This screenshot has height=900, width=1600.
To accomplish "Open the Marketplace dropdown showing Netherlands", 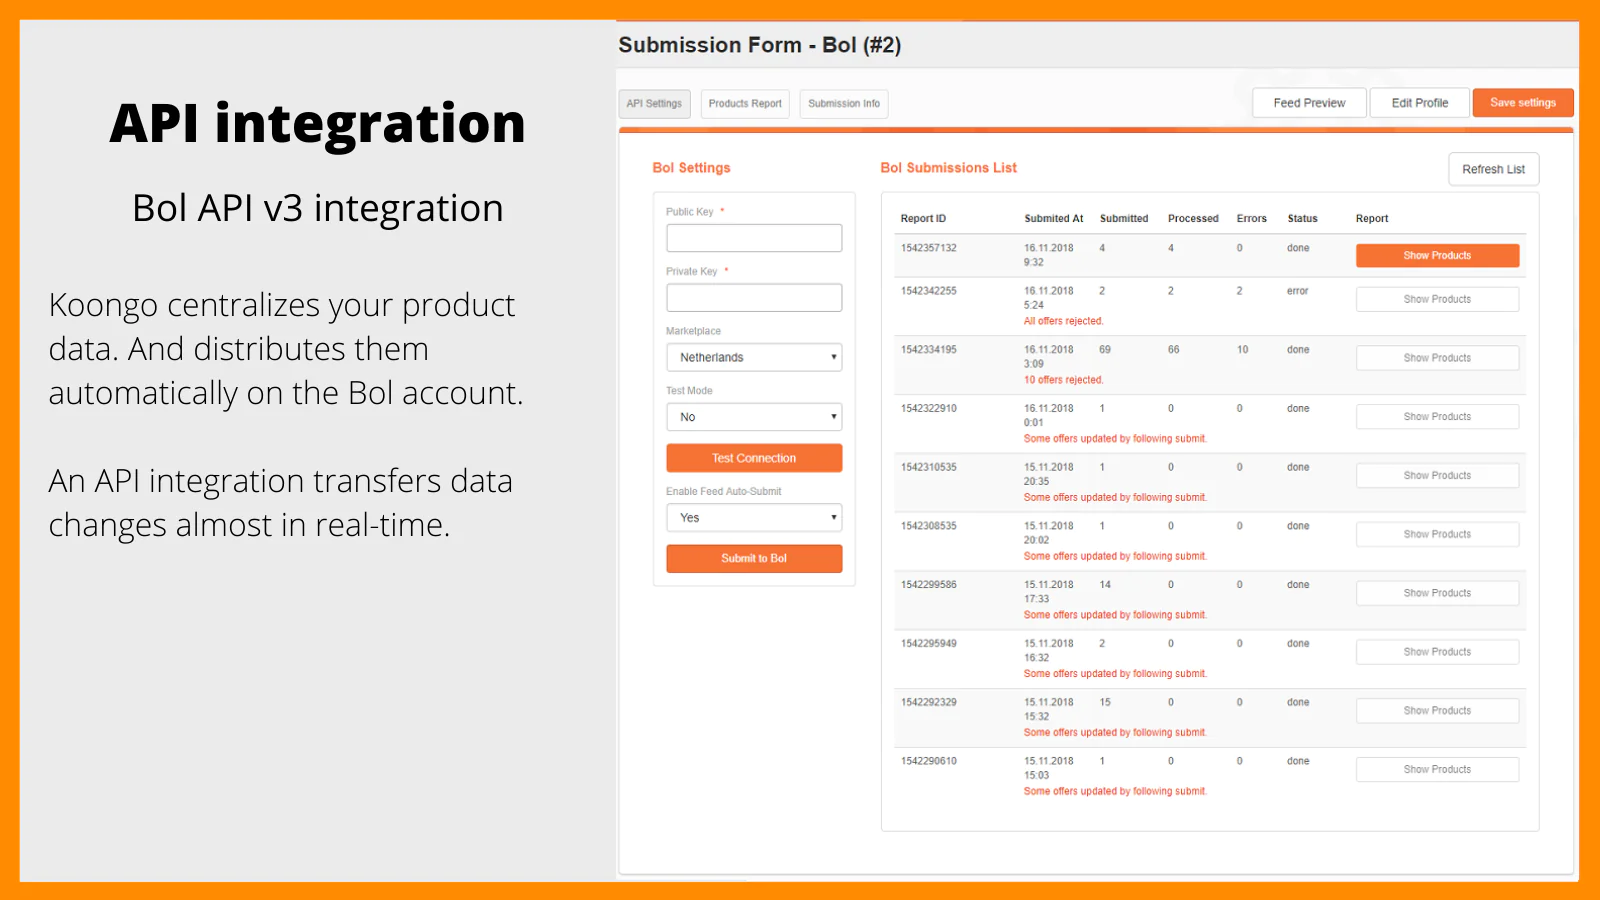I will point(754,358).
